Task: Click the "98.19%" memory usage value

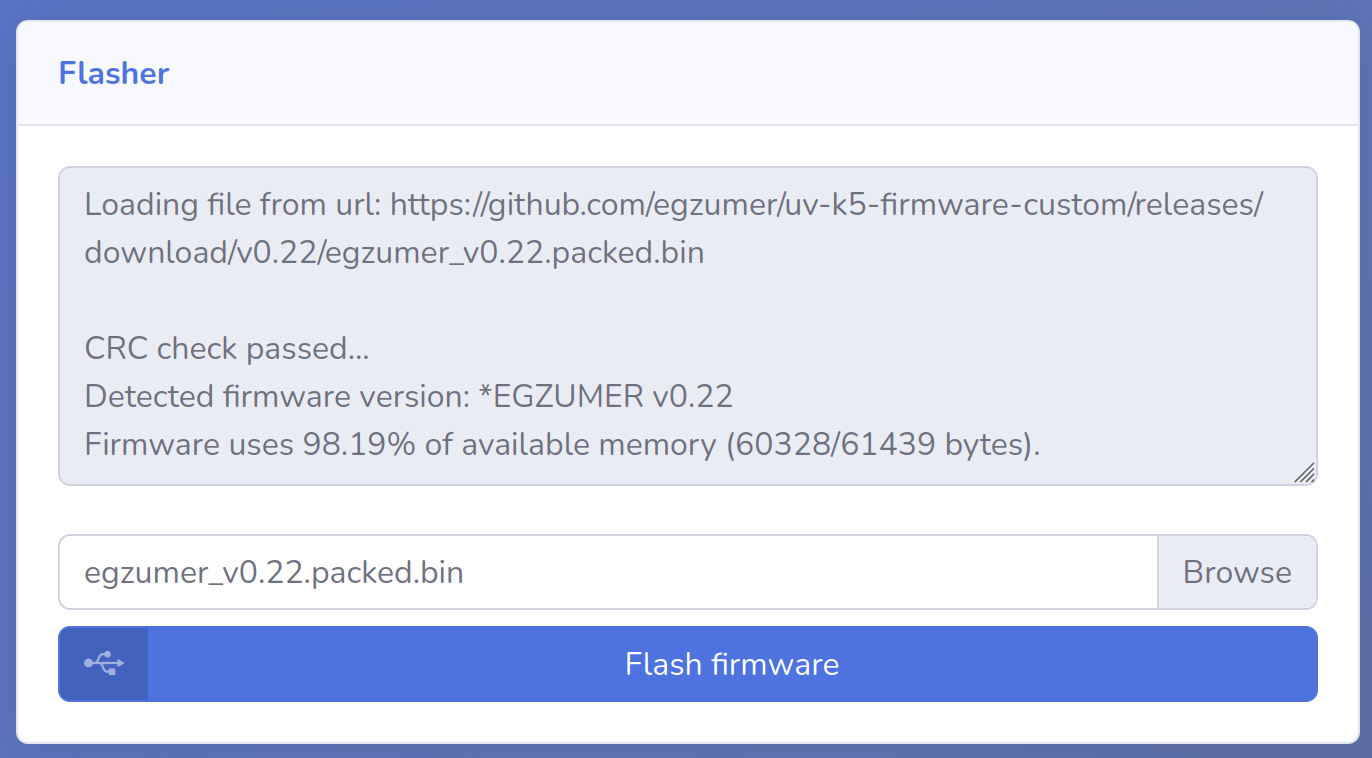Action: coord(359,445)
